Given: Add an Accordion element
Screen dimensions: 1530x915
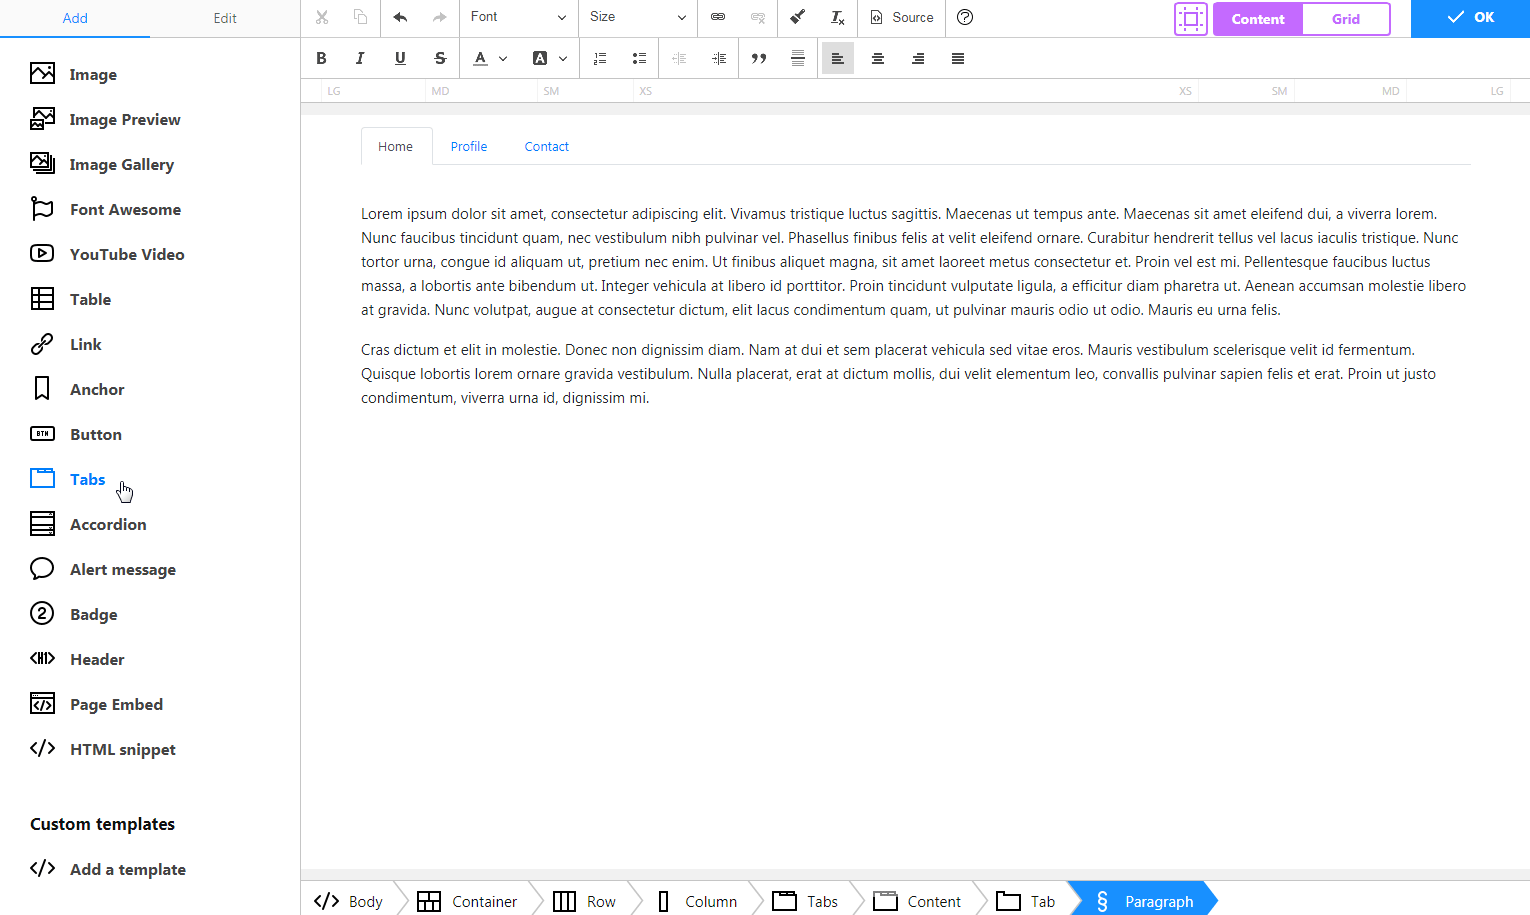Looking at the screenshot, I should 88,524.
